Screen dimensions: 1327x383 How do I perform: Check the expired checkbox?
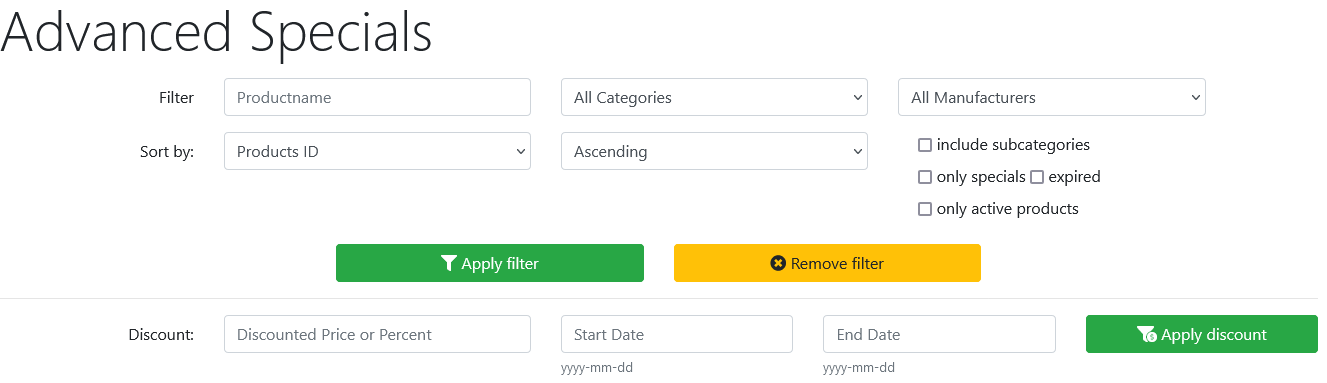[x=1037, y=178]
